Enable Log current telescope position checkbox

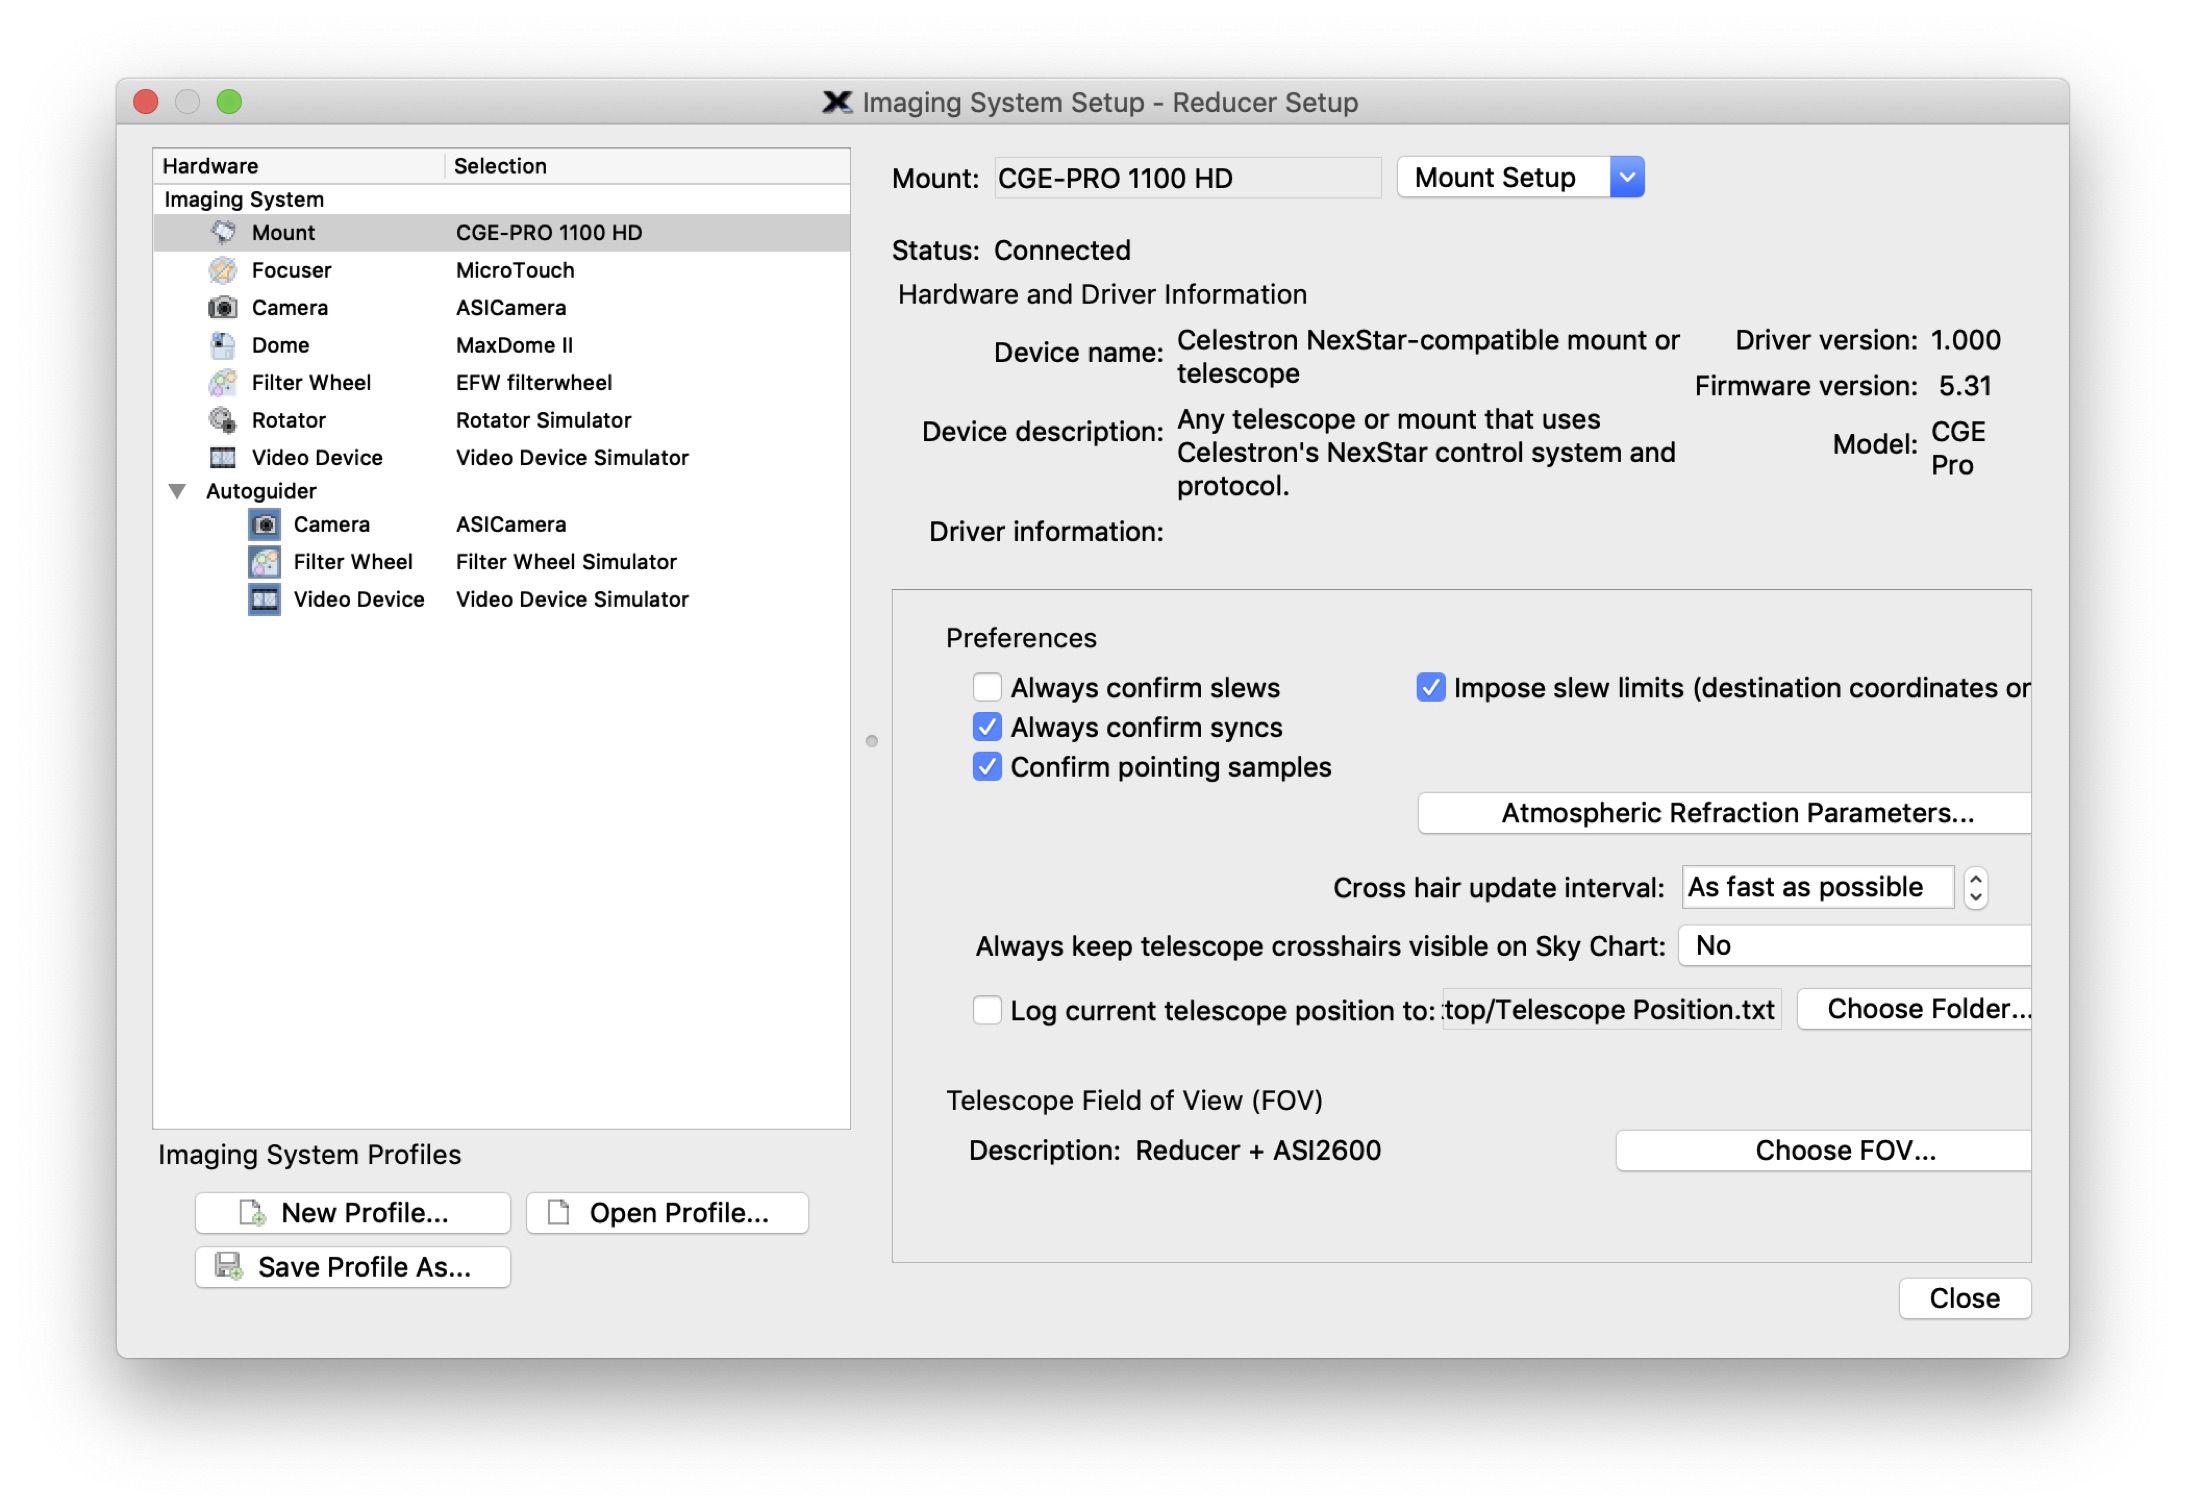[987, 1010]
